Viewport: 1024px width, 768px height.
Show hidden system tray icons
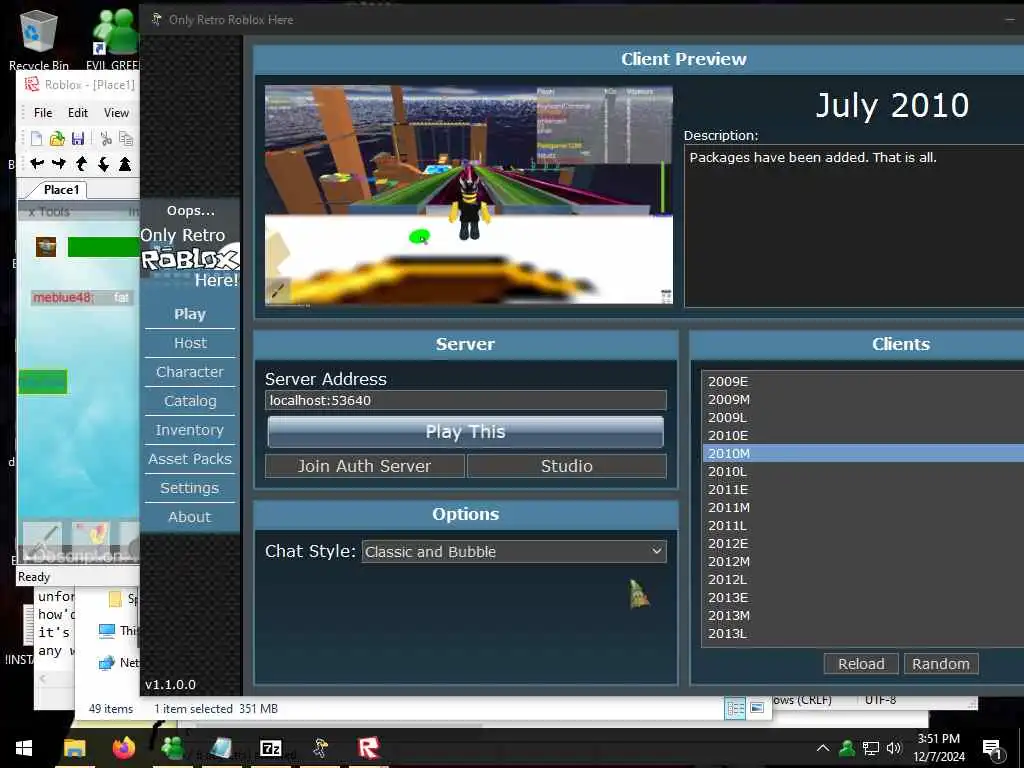tap(823, 748)
